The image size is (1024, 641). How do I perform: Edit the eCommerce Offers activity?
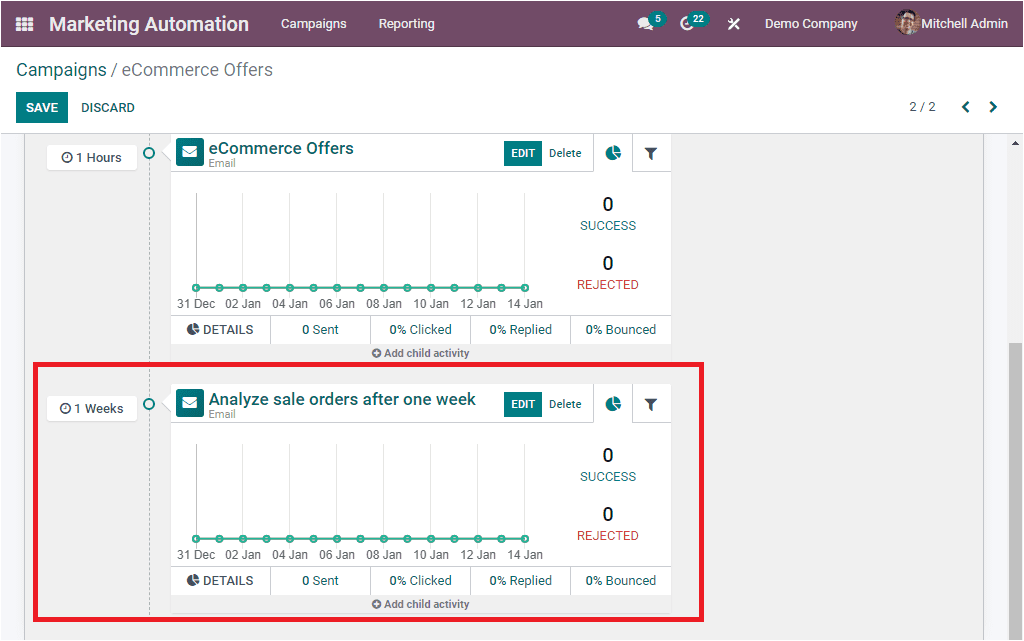coord(522,153)
